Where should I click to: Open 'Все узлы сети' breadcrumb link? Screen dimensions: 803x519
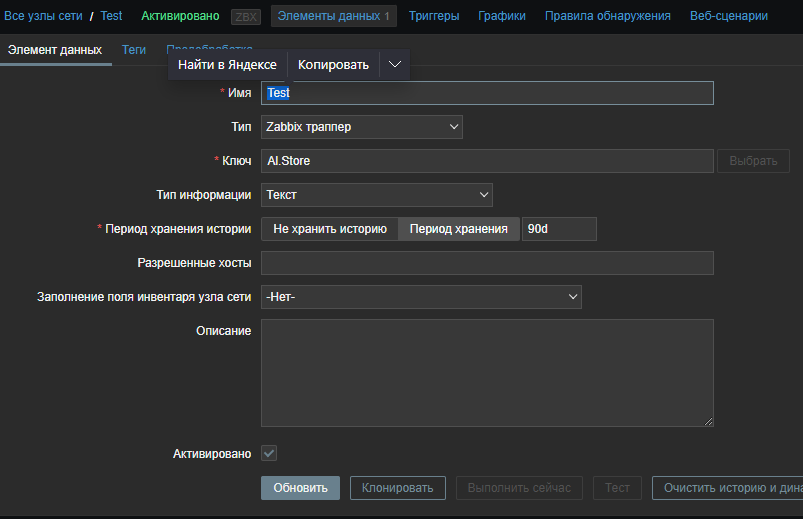click(x=43, y=16)
